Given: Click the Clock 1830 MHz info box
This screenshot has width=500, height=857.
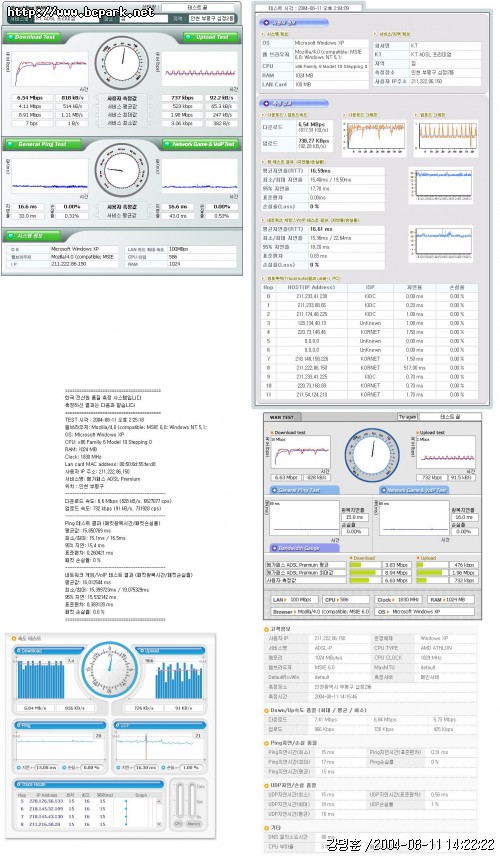Looking at the screenshot, I should (x=398, y=600).
